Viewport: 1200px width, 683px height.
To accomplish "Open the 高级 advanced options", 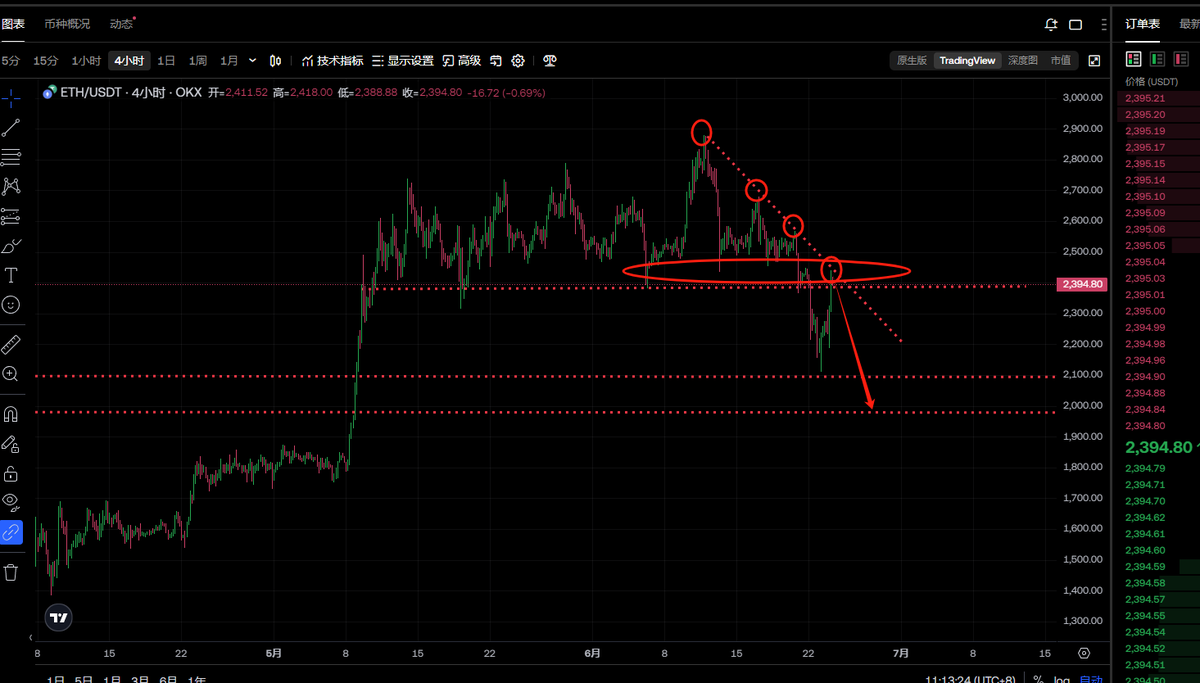I will tap(461, 61).
